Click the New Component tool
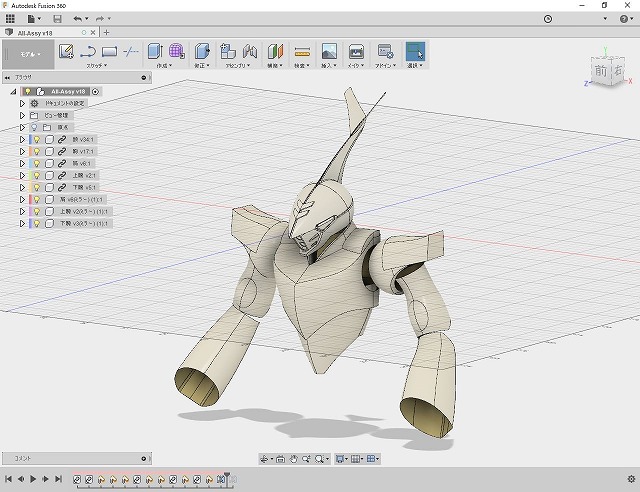Image resolution: width=640 pixels, height=492 pixels. [x=228, y=51]
